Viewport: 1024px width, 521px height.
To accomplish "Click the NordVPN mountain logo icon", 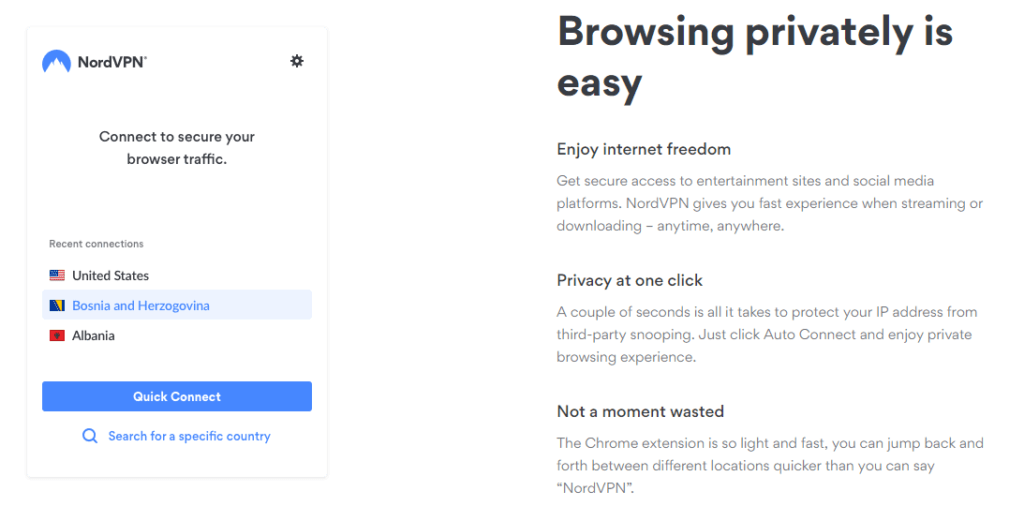I will [56, 62].
